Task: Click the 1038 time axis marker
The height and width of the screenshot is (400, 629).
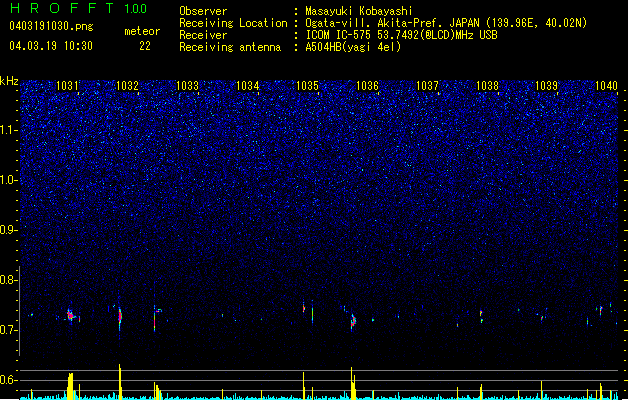Action: coord(487,86)
